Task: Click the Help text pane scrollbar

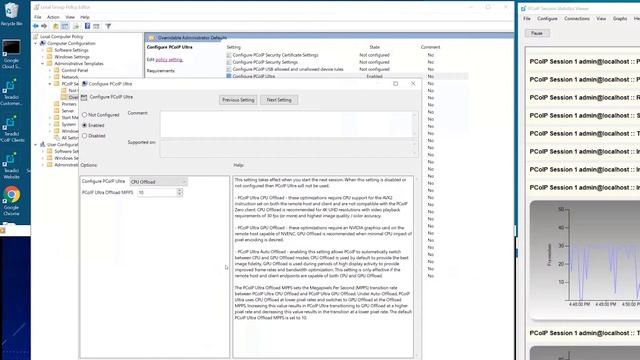Action: pyautogui.click(x=416, y=267)
